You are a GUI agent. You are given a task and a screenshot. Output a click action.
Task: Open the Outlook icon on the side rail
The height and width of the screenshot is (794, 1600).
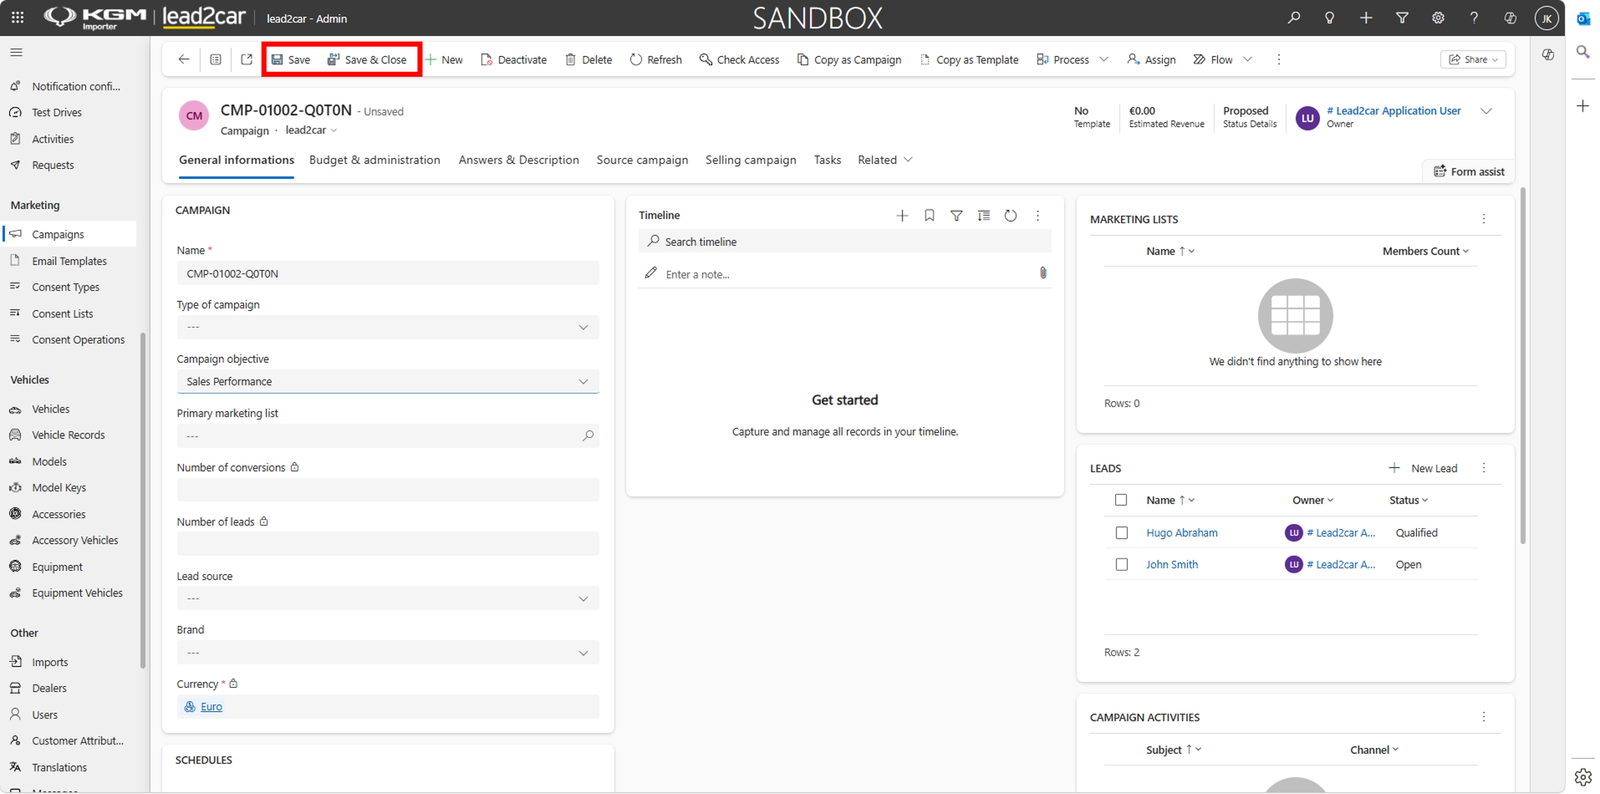(x=1583, y=19)
